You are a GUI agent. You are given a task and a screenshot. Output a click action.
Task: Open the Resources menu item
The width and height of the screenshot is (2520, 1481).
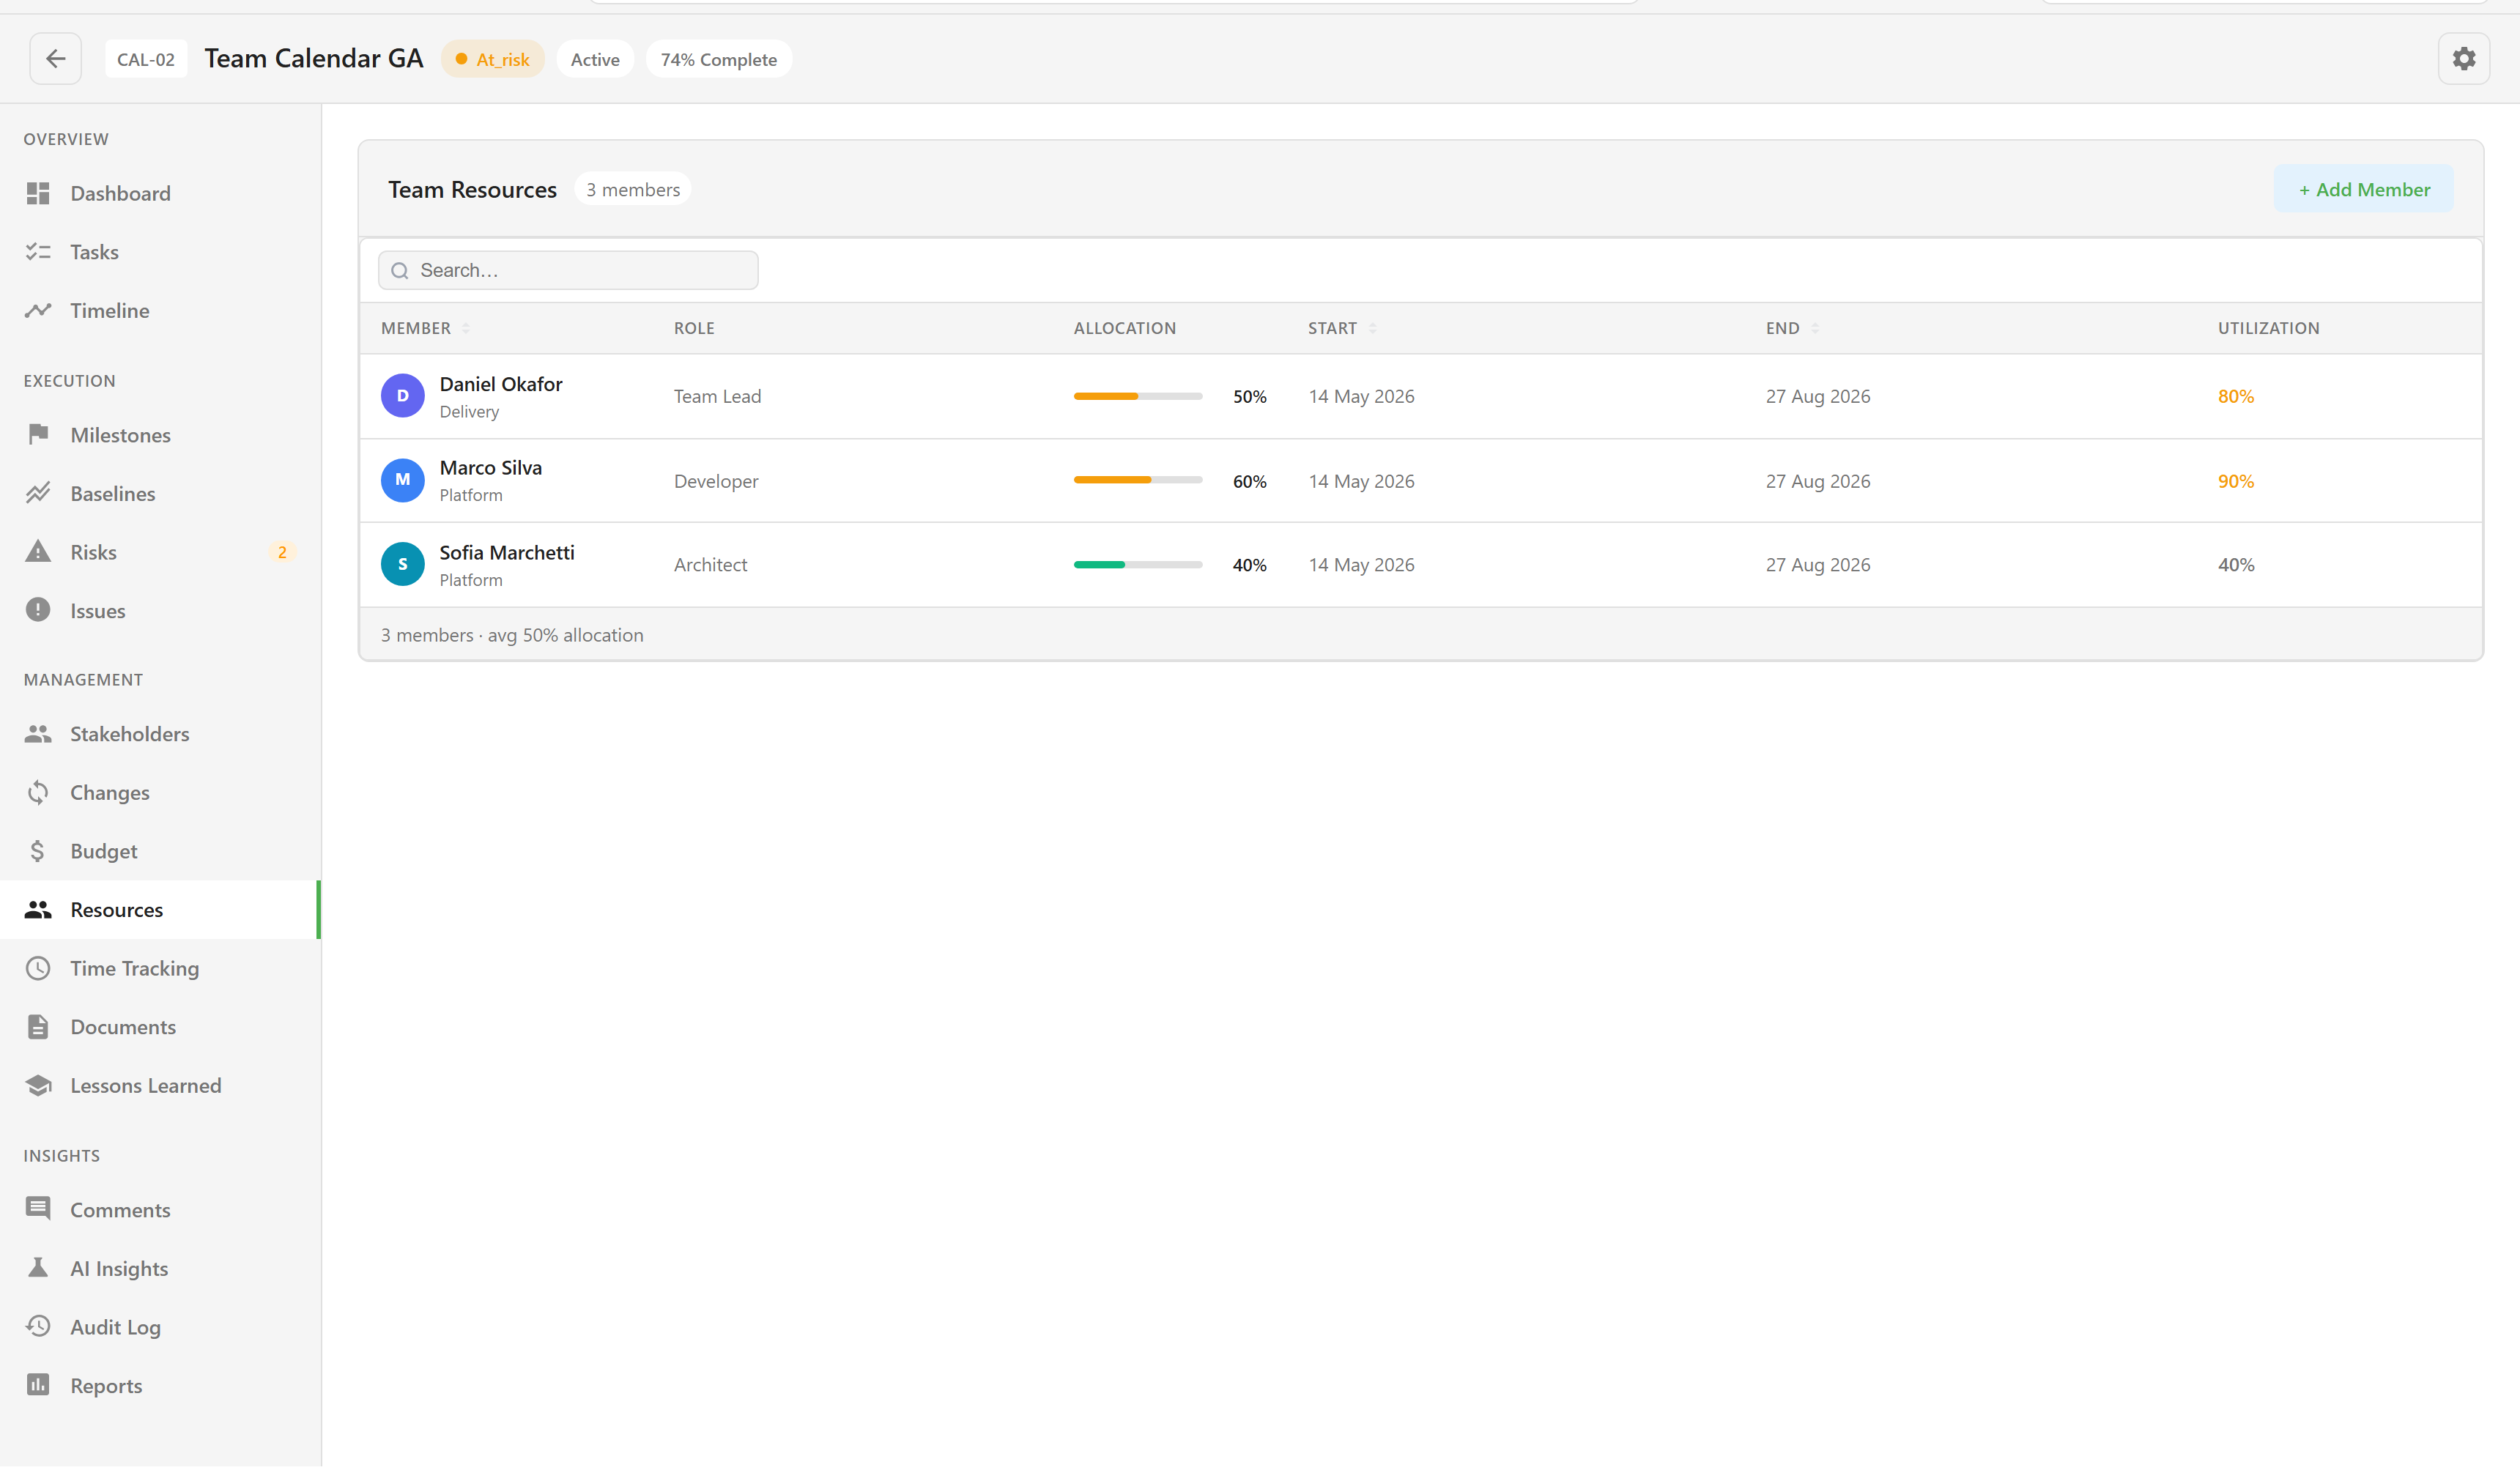160,910
